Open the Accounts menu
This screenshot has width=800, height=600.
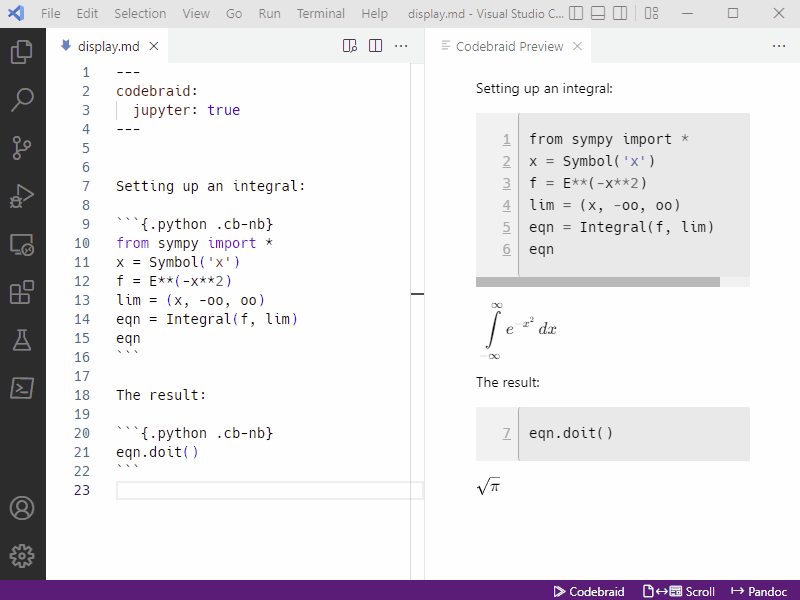tap(21, 508)
